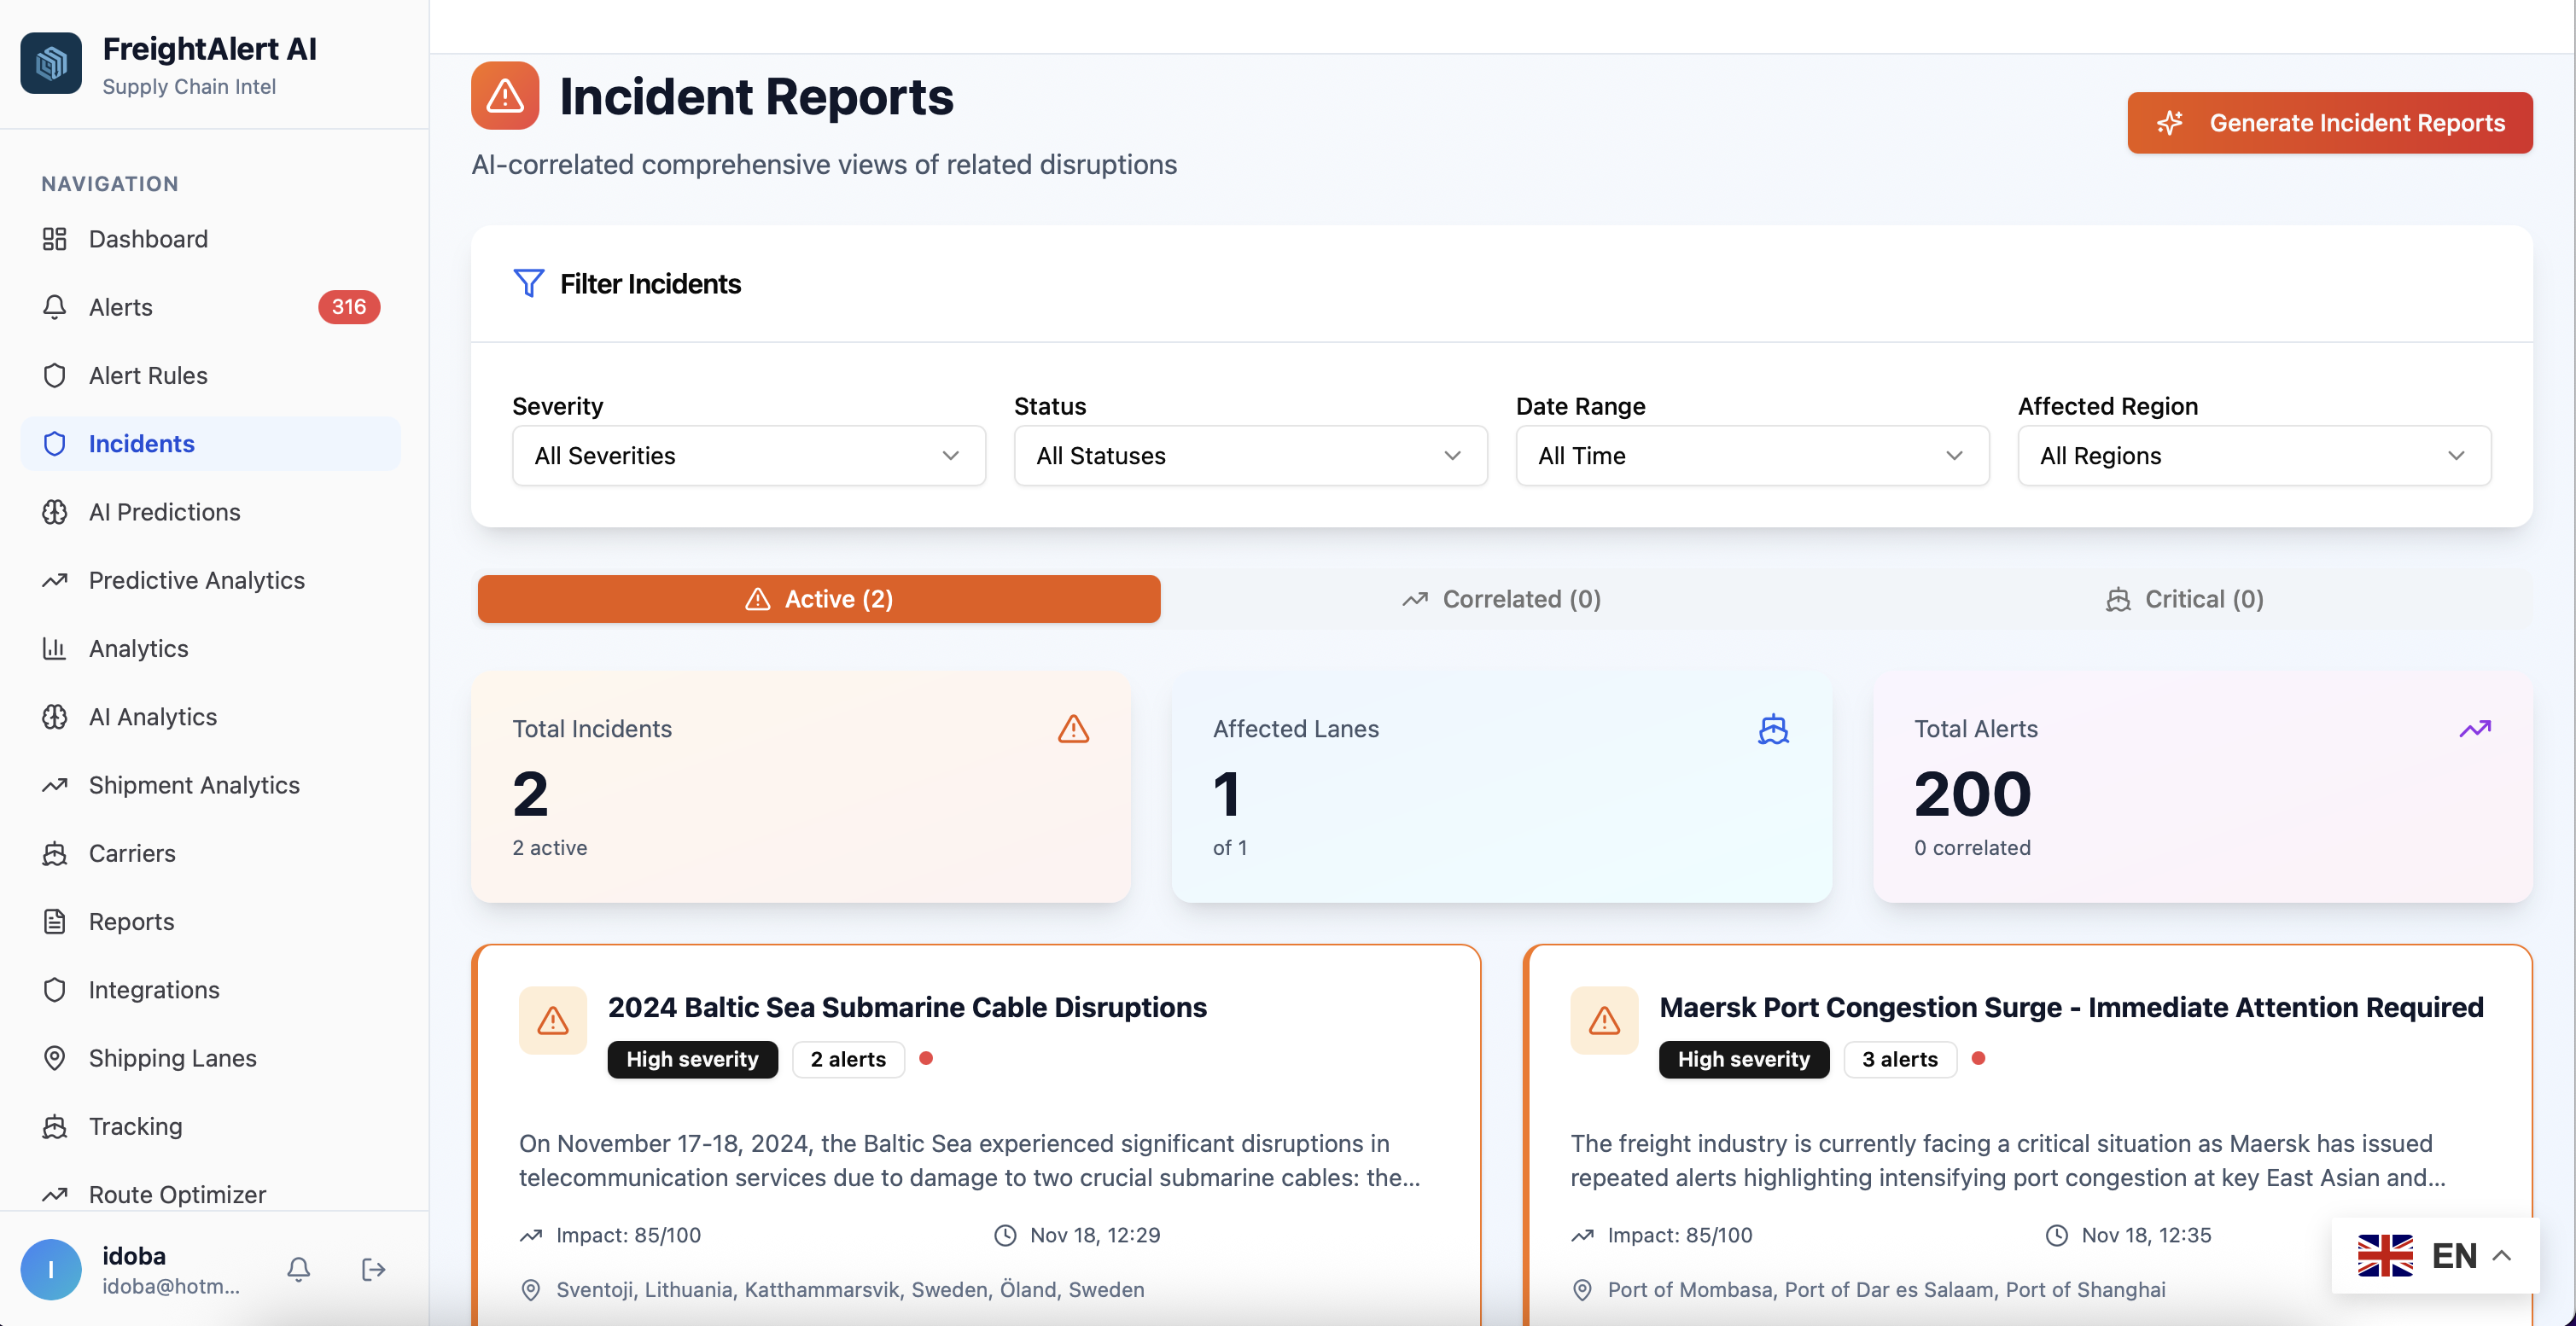The image size is (2576, 1326).
Task: Select the Active (2) incidents filter
Action: (x=818, y=598)
